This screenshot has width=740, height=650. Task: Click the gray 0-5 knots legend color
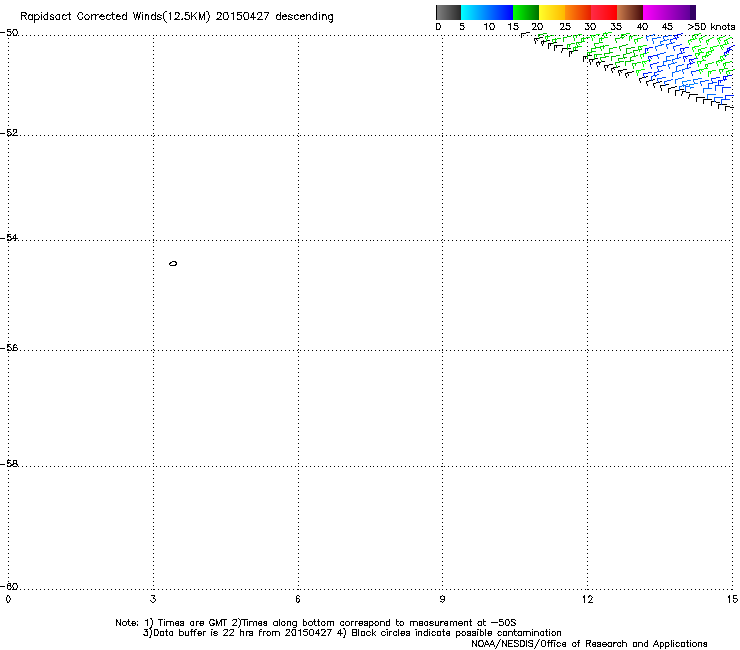(448, 12)
